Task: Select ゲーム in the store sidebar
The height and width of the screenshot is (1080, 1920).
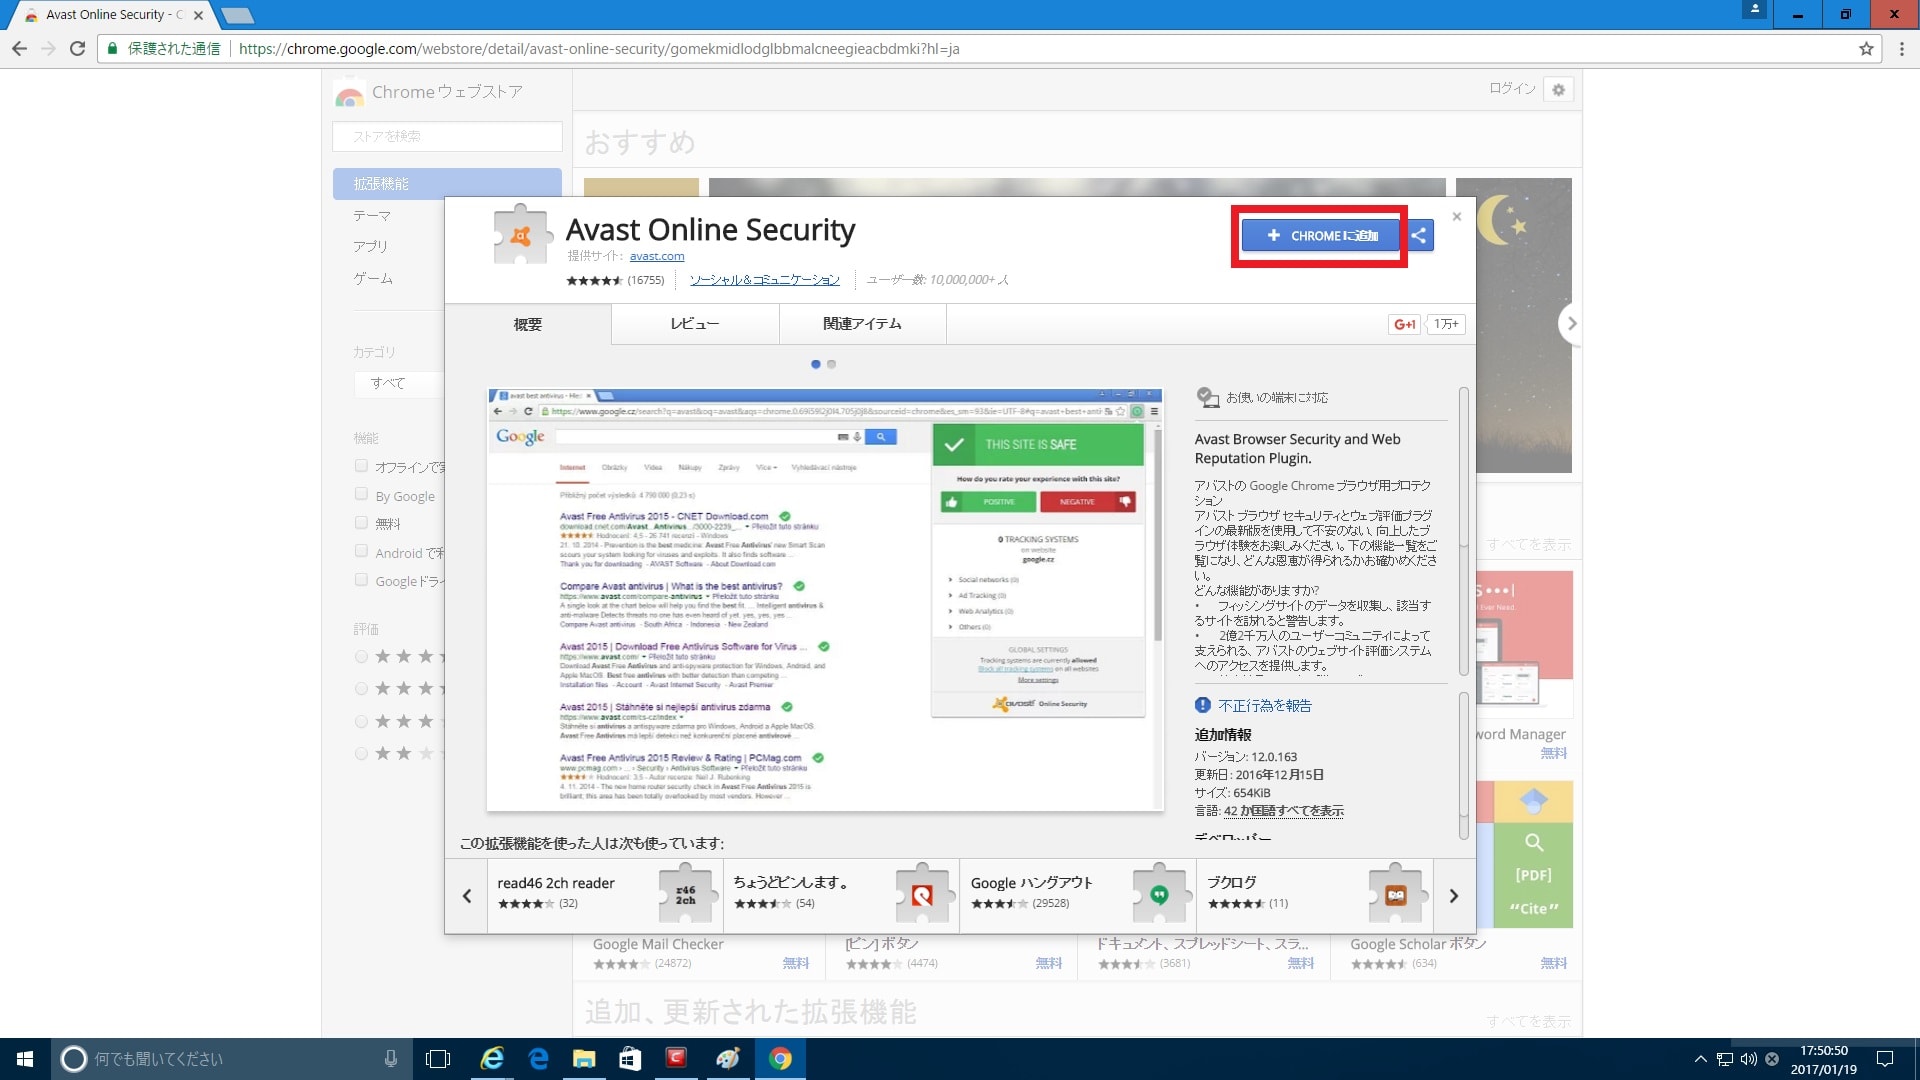Action: [373, 278]
